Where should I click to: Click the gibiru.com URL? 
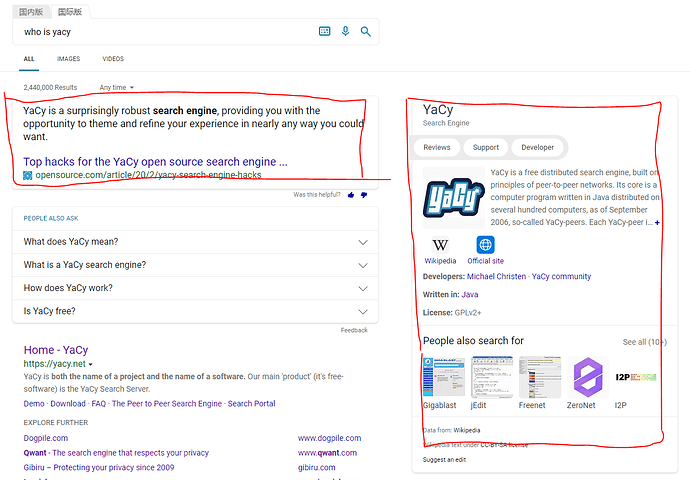316,467
